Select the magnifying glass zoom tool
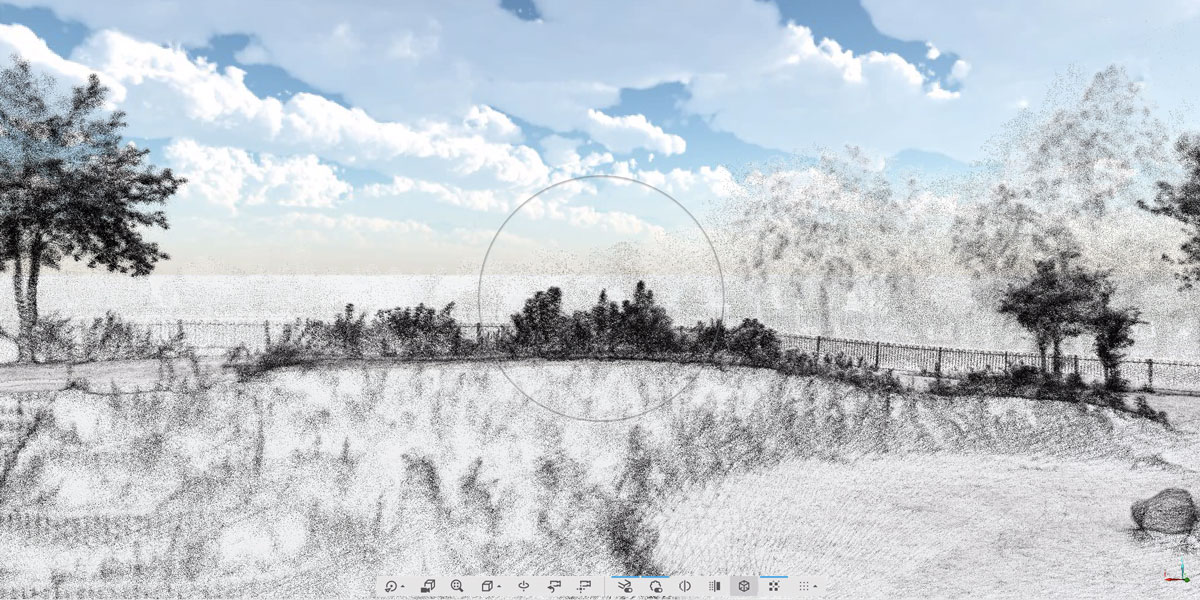Screen dimensions: 1200x600 click(457, 586)
